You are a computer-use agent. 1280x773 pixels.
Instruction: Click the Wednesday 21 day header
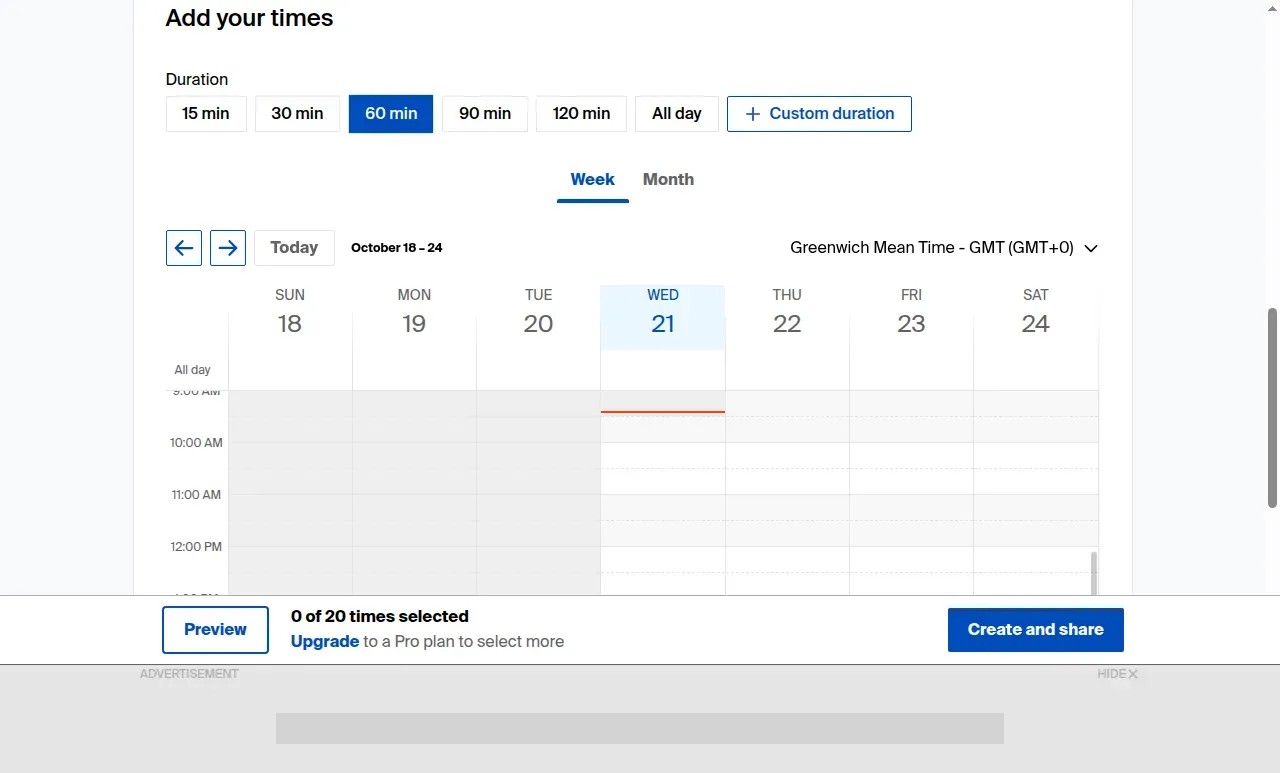[x=663, y=317]
